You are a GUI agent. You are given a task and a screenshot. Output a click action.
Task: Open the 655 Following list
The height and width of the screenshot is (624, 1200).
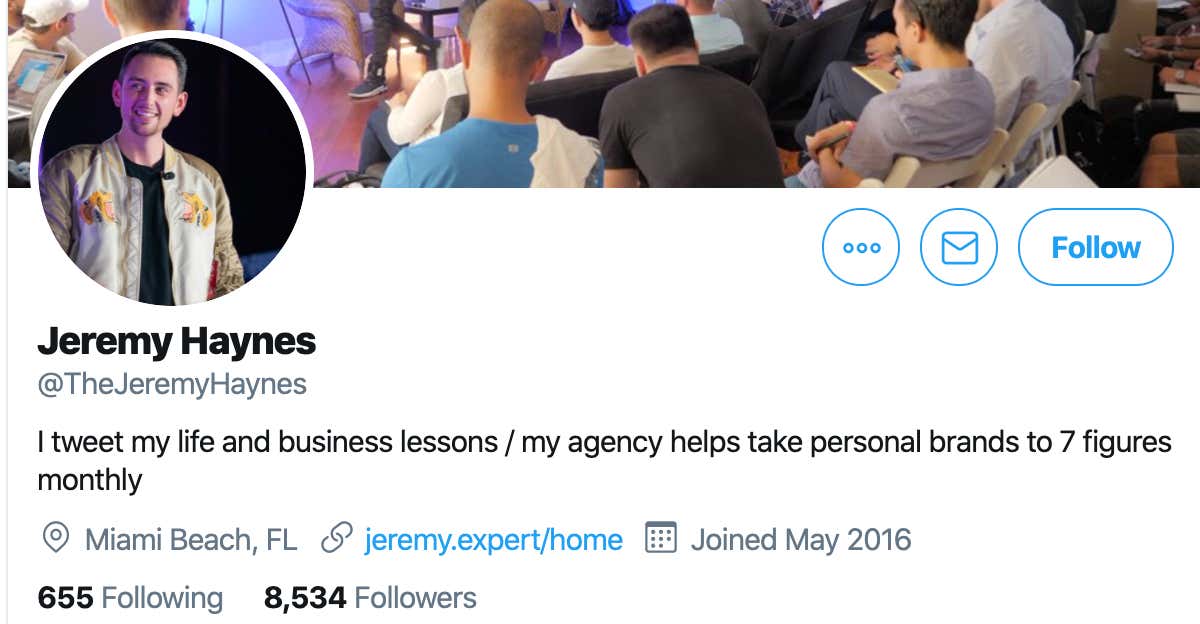click(x=130, y=598)
